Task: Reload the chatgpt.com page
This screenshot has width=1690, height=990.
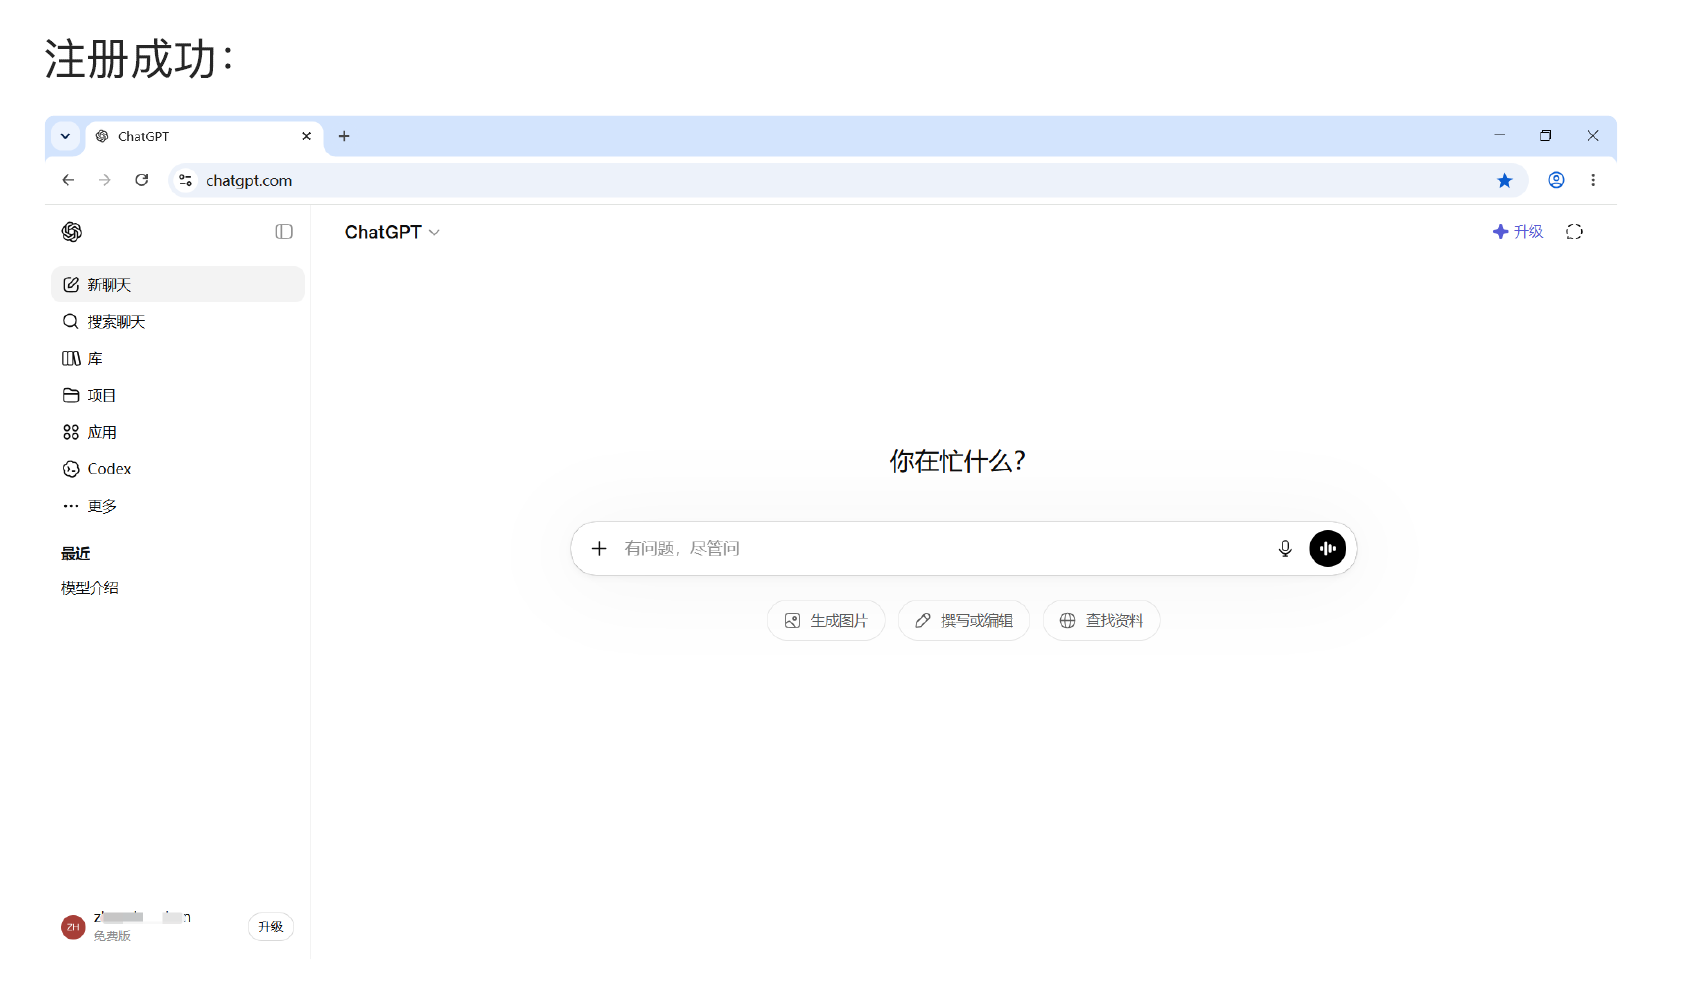Action: tap(142, 180)
